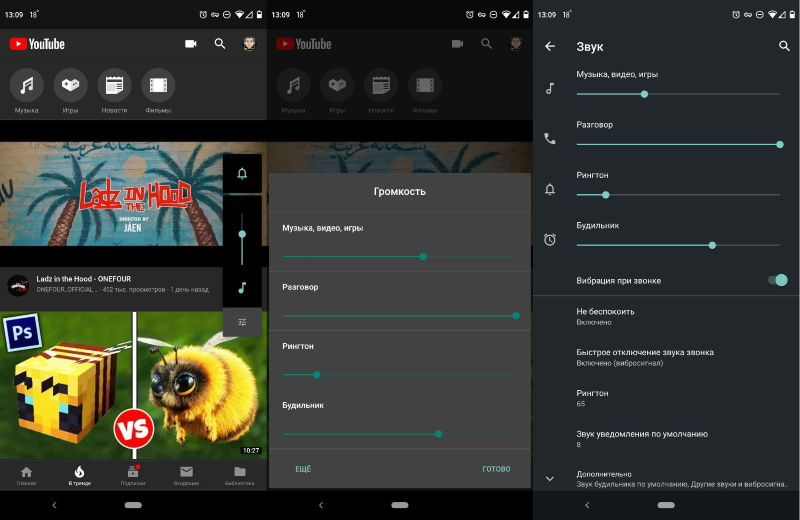Tap the media note icon in volume panel
The image size is (800, 520).
242,287
